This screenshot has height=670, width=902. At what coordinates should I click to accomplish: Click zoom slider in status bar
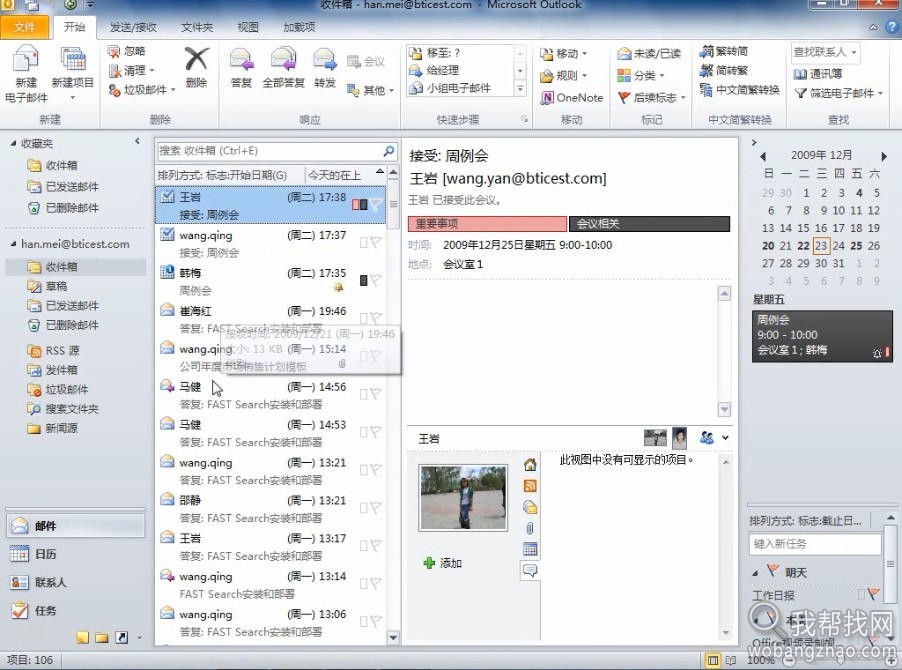point(840,660)
